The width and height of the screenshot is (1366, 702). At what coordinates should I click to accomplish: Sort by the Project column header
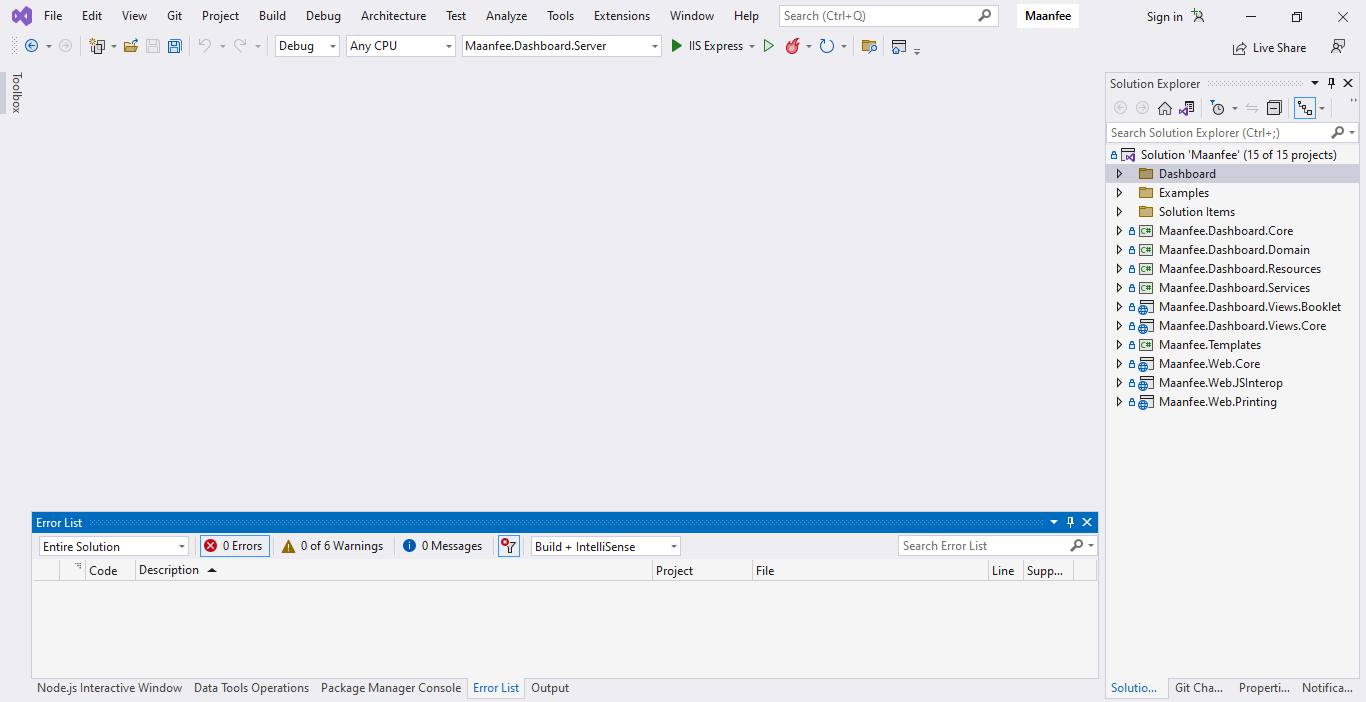702,570
